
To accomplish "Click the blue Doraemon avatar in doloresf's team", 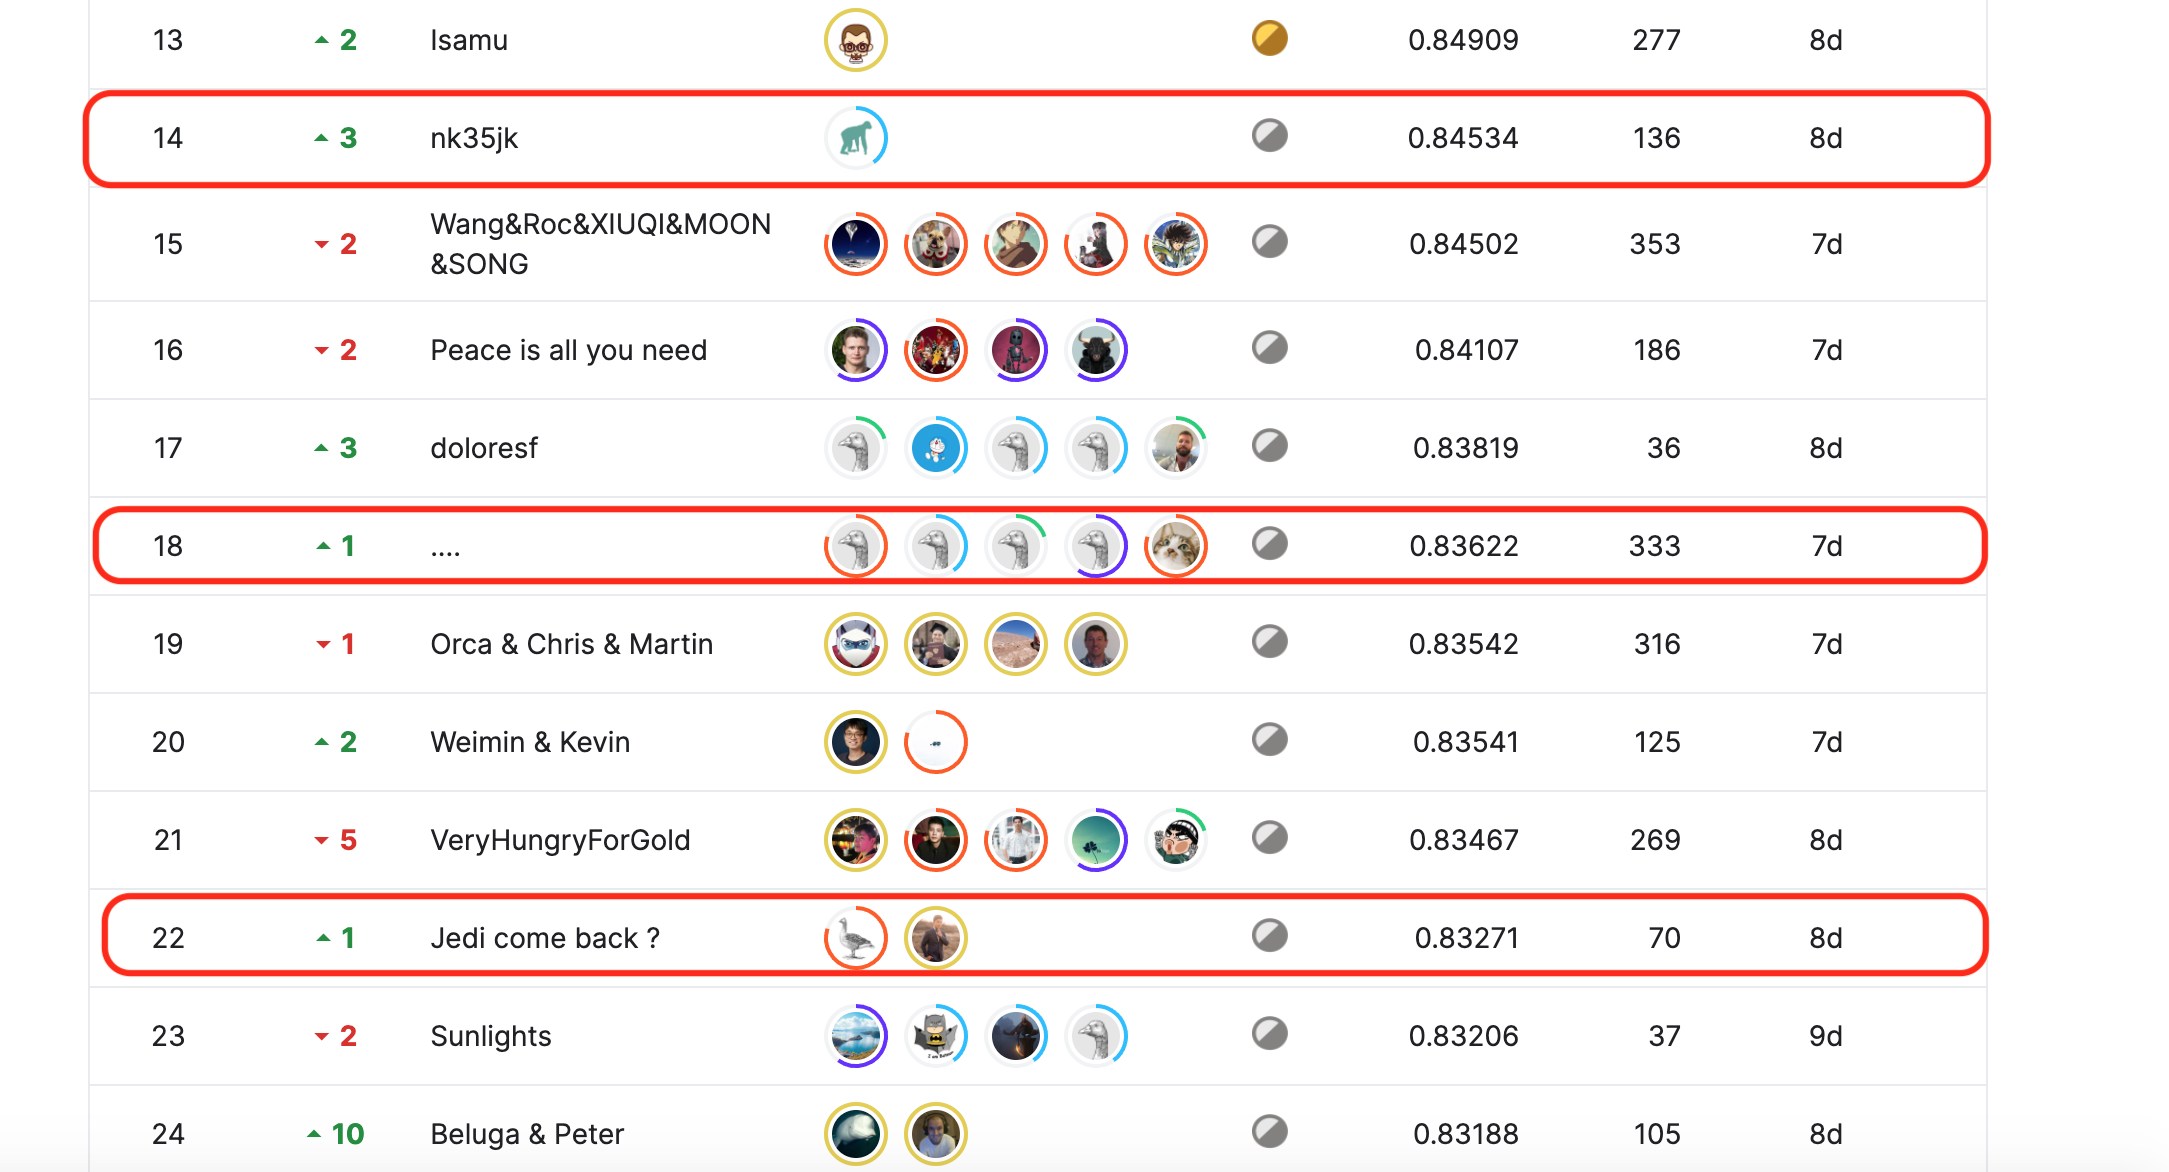I will point(936,448).
